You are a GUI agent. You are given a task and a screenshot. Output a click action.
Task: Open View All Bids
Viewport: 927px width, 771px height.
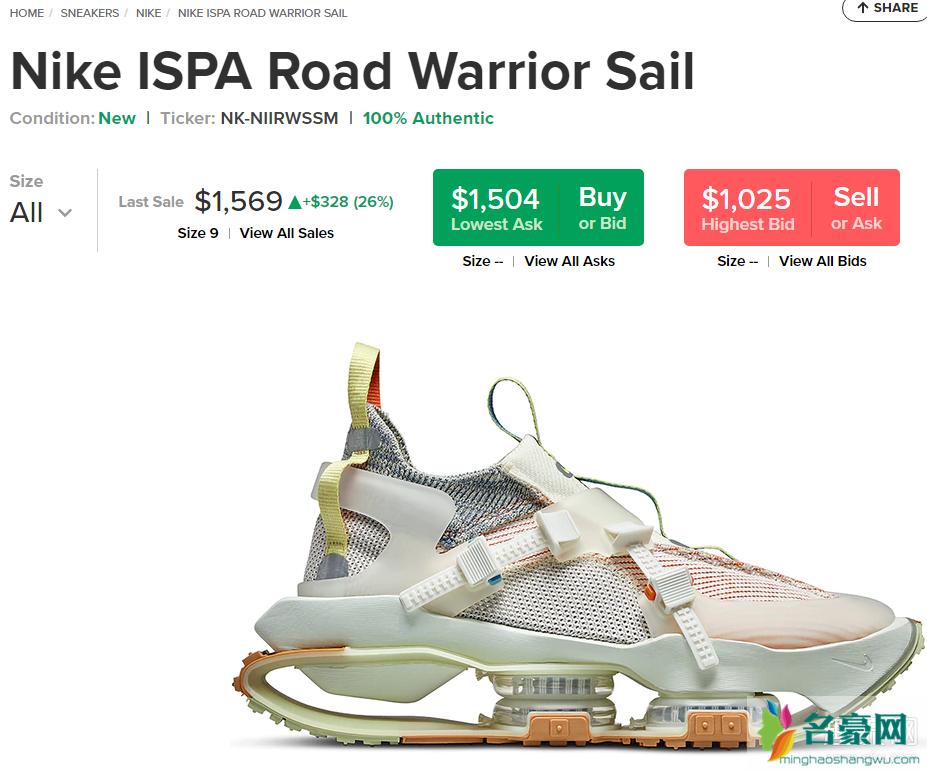pos(822,261)
